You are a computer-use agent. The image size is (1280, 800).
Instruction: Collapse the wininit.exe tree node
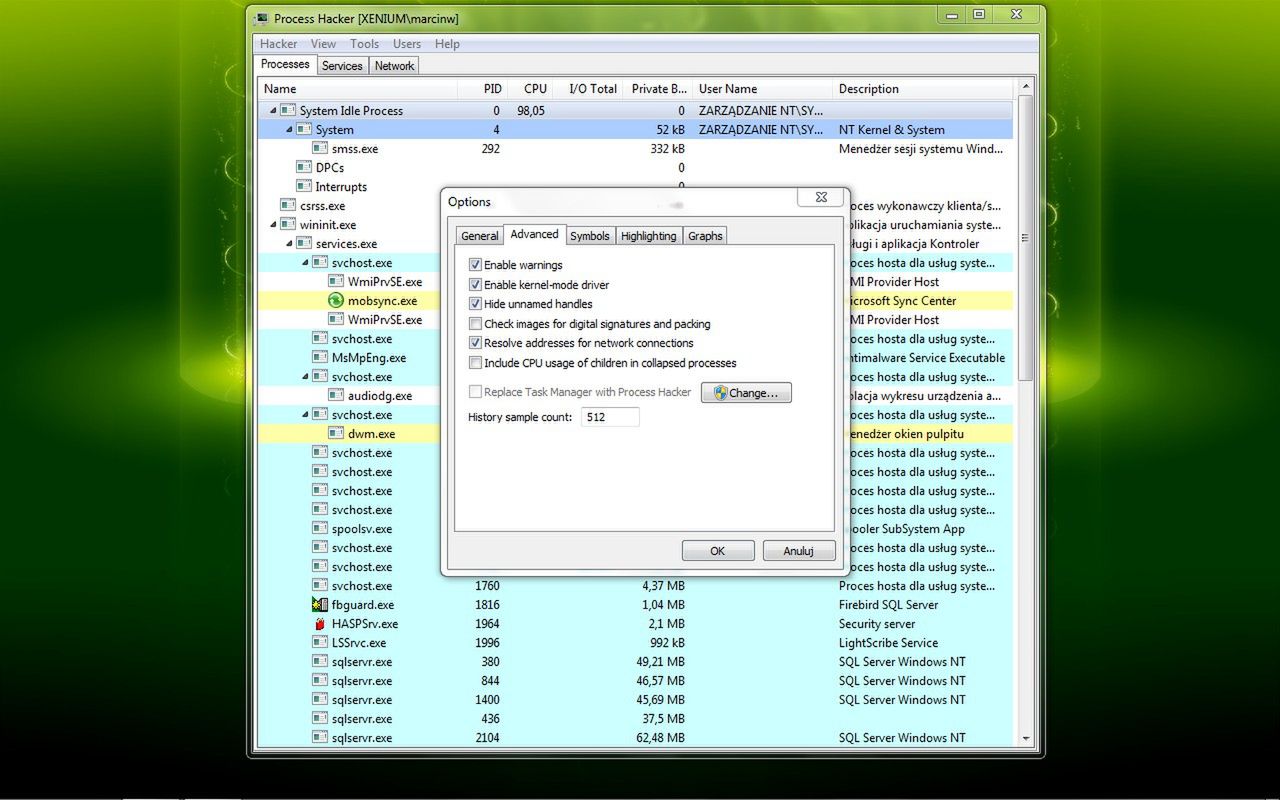pos(273,225)
